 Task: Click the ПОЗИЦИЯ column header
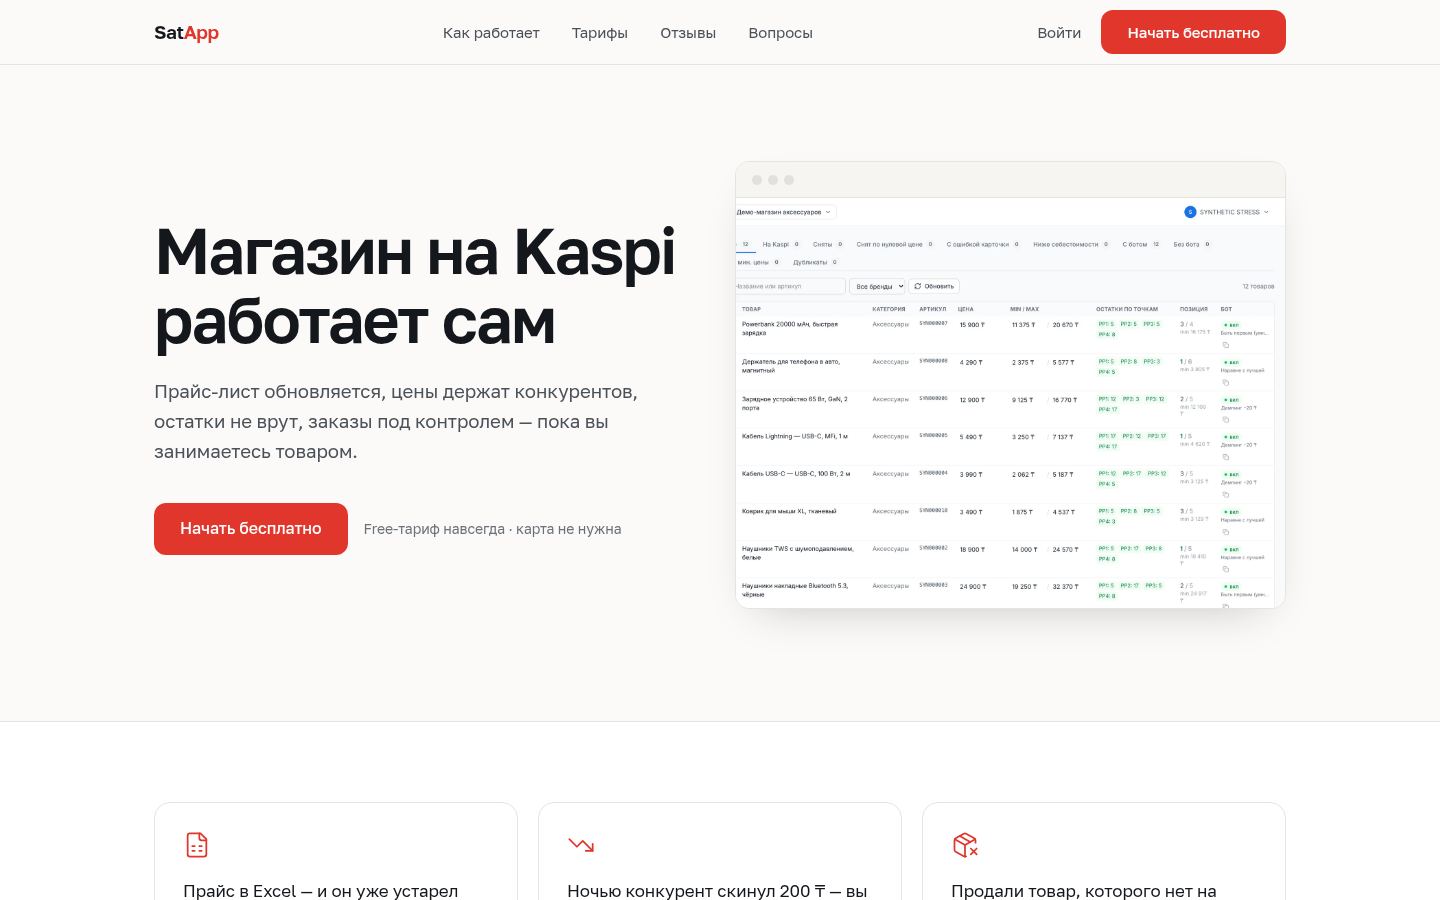pyautogui.click(x=1194, y=309)
